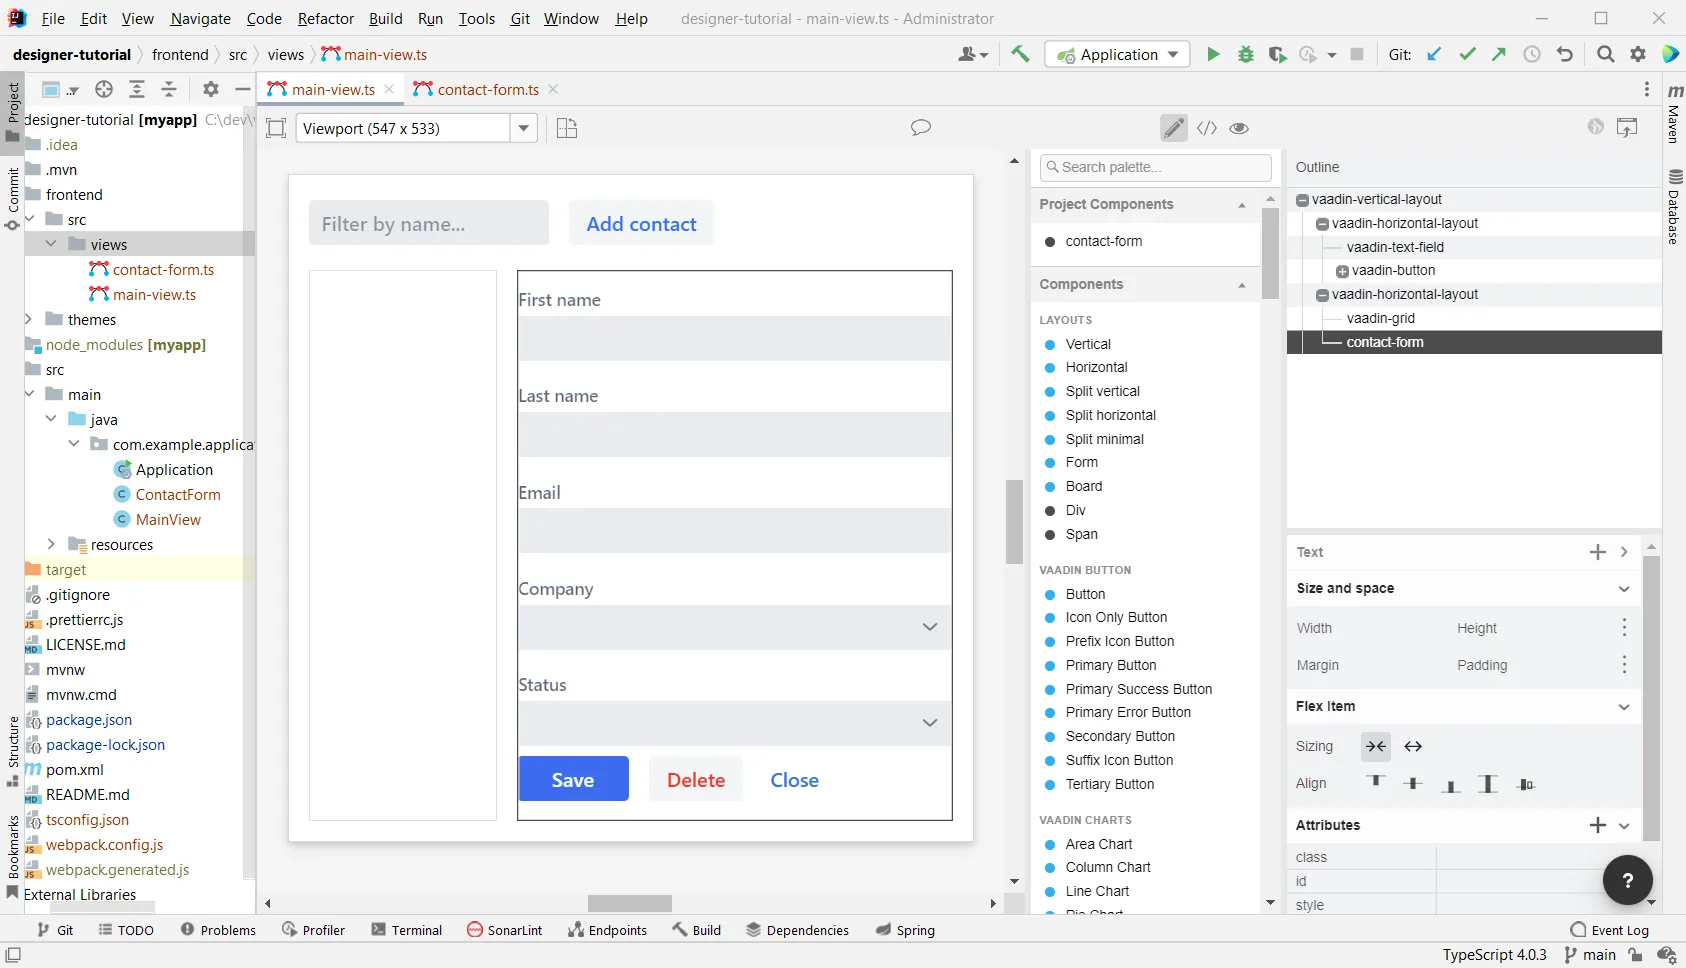
Task: Switch designer to code view icon
Action: pos(1207,128)
